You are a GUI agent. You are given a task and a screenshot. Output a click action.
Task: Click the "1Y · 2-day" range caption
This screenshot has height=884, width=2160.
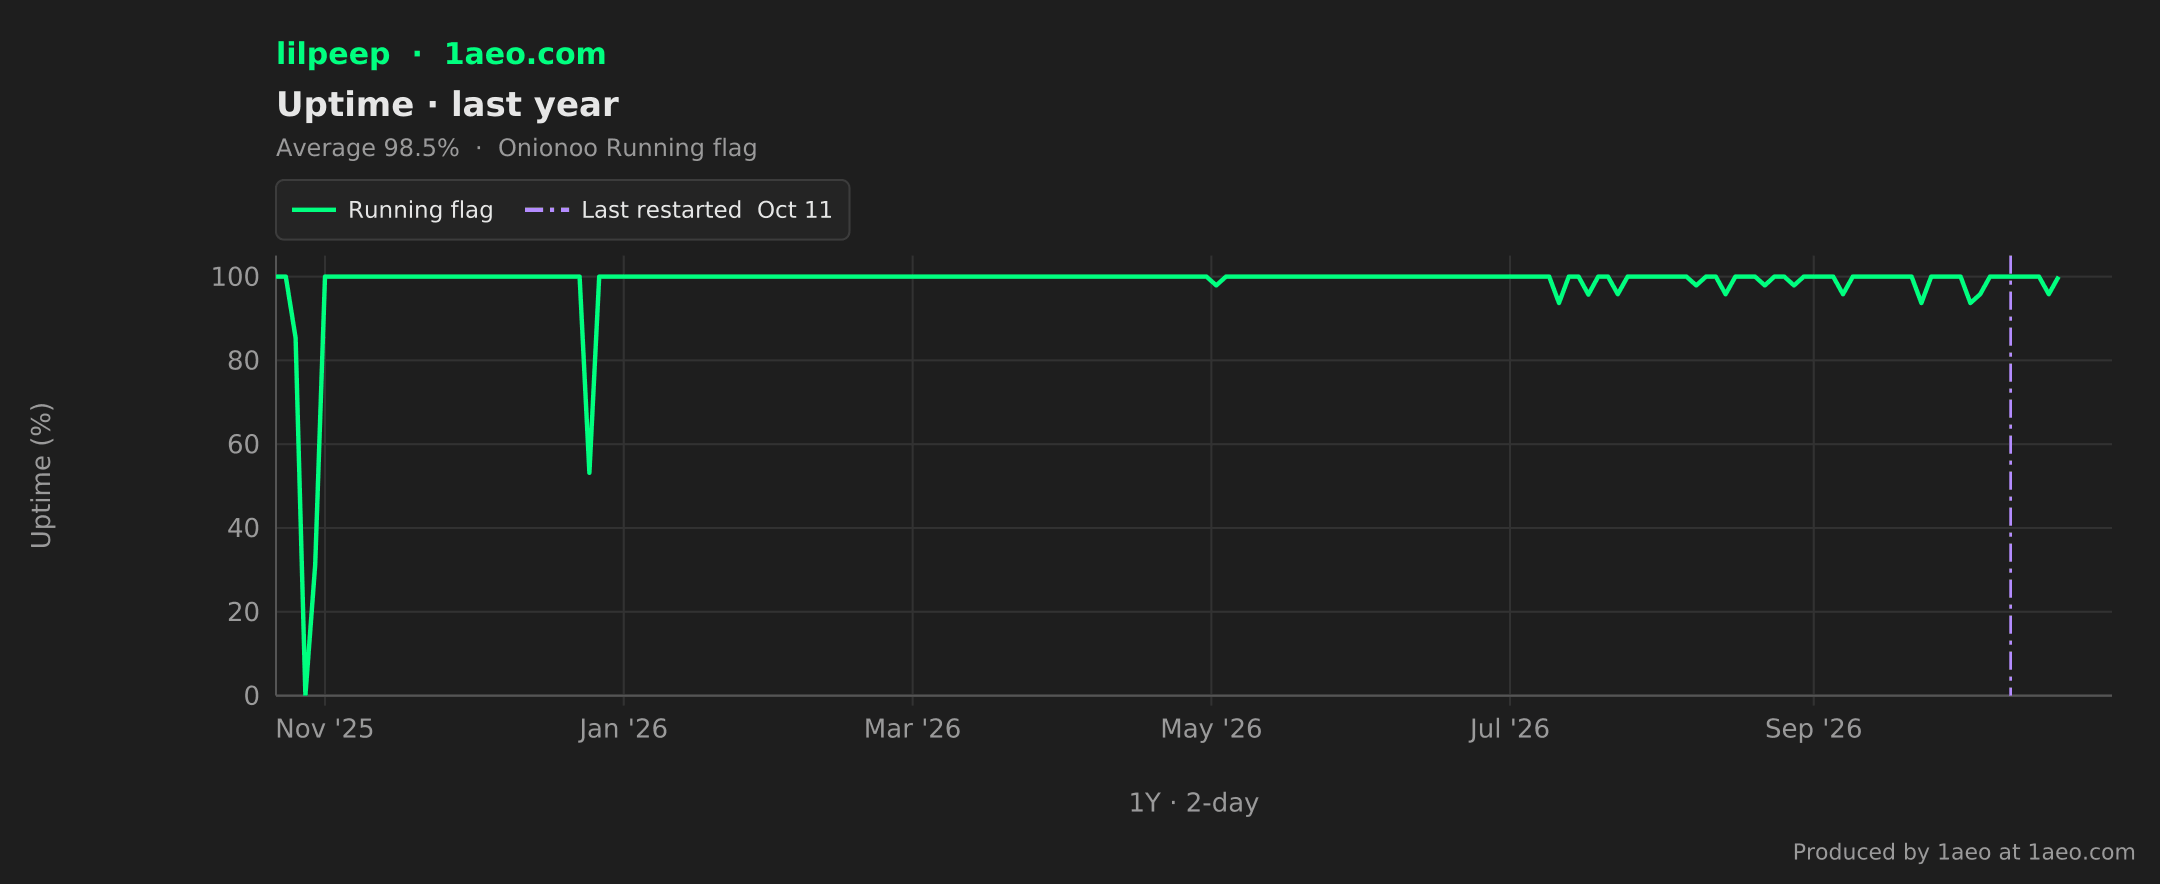point(1194,803)
